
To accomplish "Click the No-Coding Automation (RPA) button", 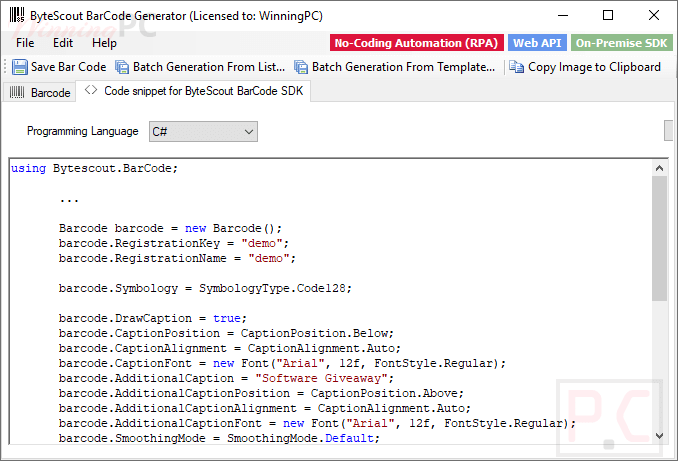I will click(x=416, y=43).
